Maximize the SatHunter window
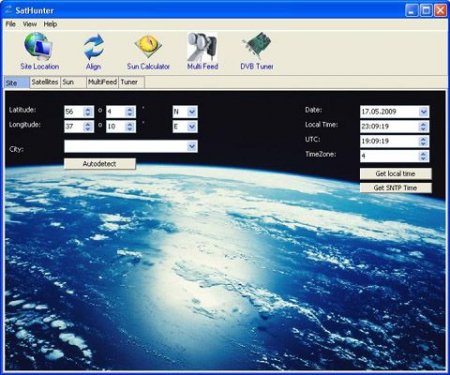This screenshot has width=450, height=375. [x=426, y=10]
